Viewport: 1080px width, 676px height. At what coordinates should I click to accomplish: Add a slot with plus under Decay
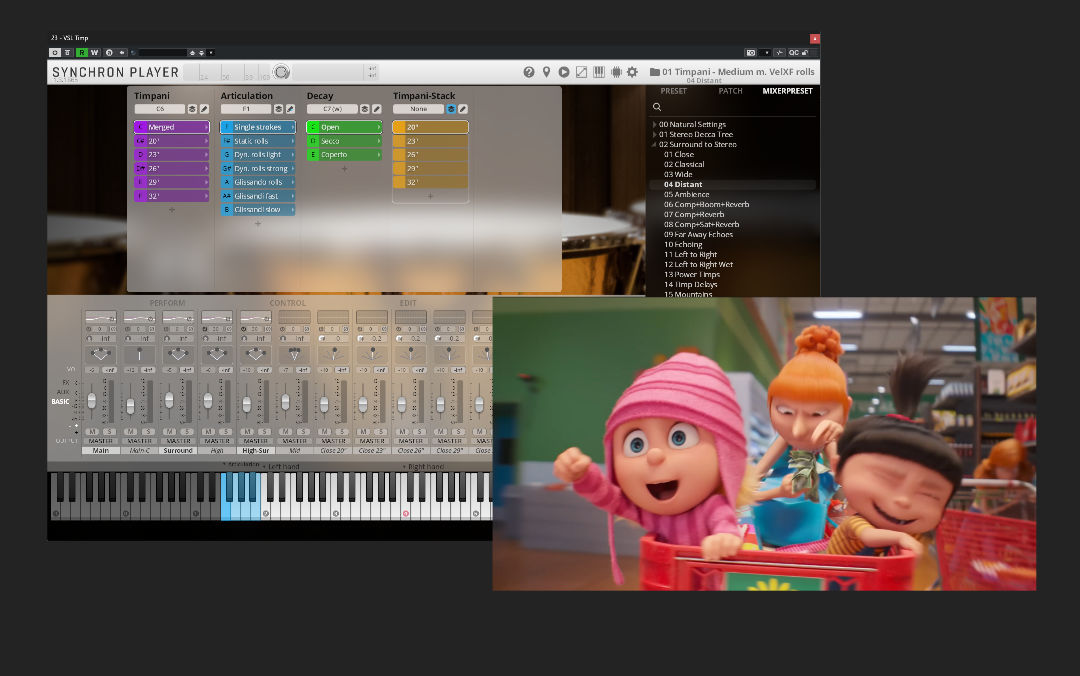click(344, 168)
